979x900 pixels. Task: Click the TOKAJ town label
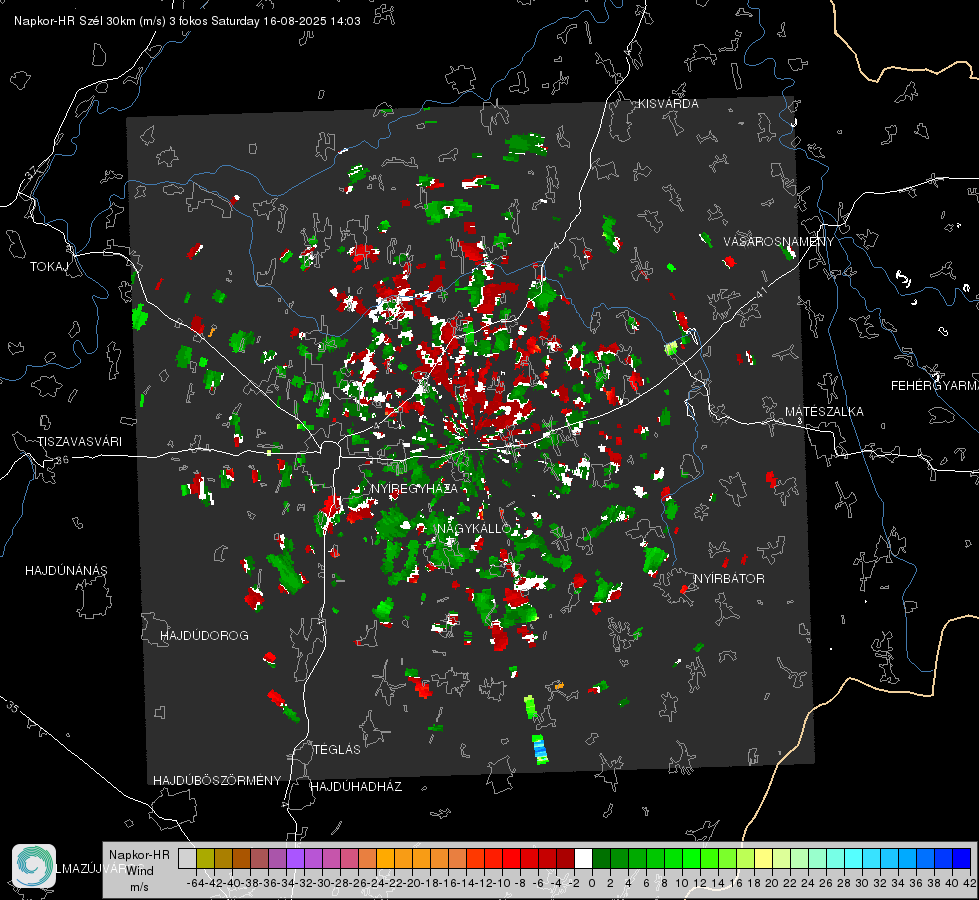coord(49,267)
